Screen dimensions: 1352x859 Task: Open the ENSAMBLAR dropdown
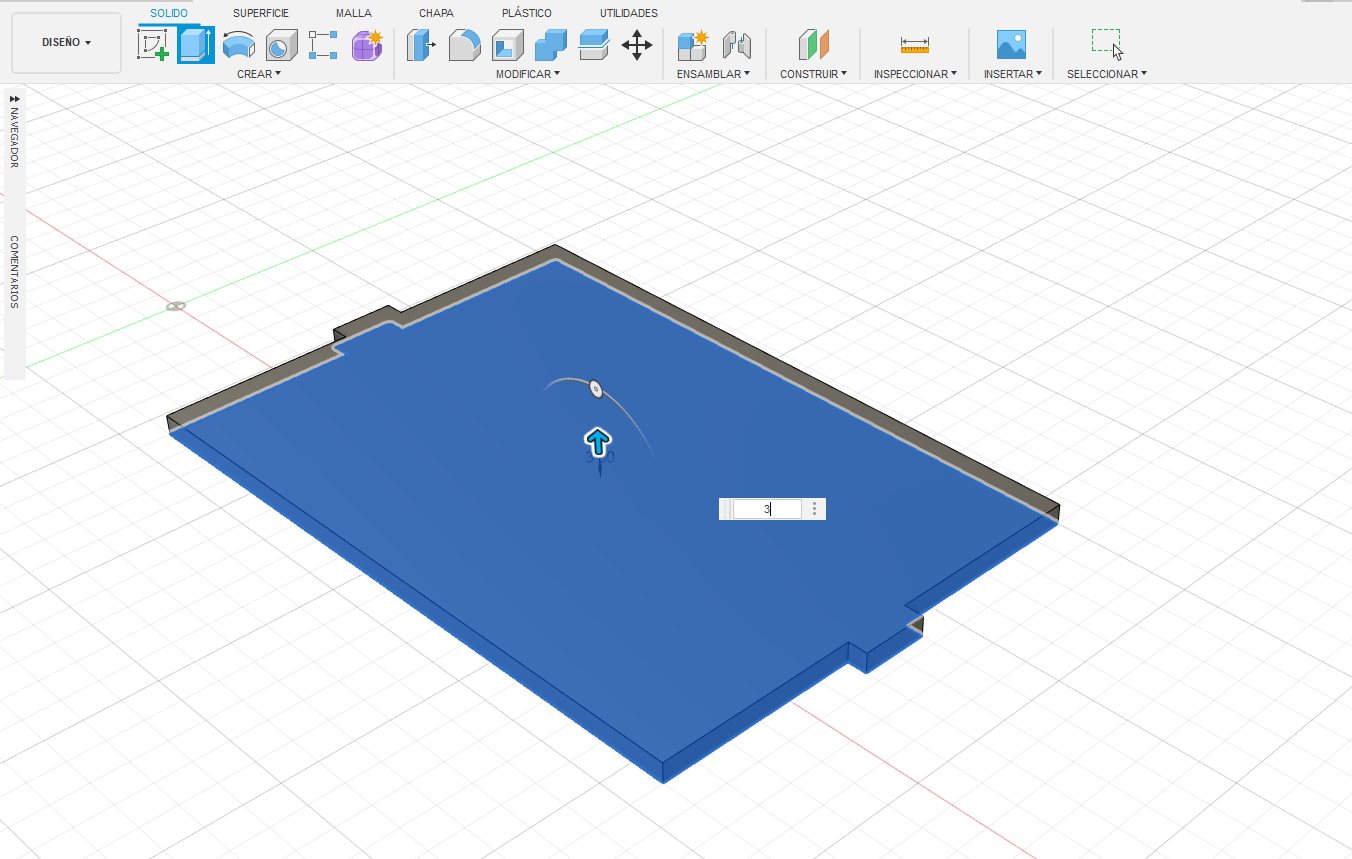[x=713, y=74]
